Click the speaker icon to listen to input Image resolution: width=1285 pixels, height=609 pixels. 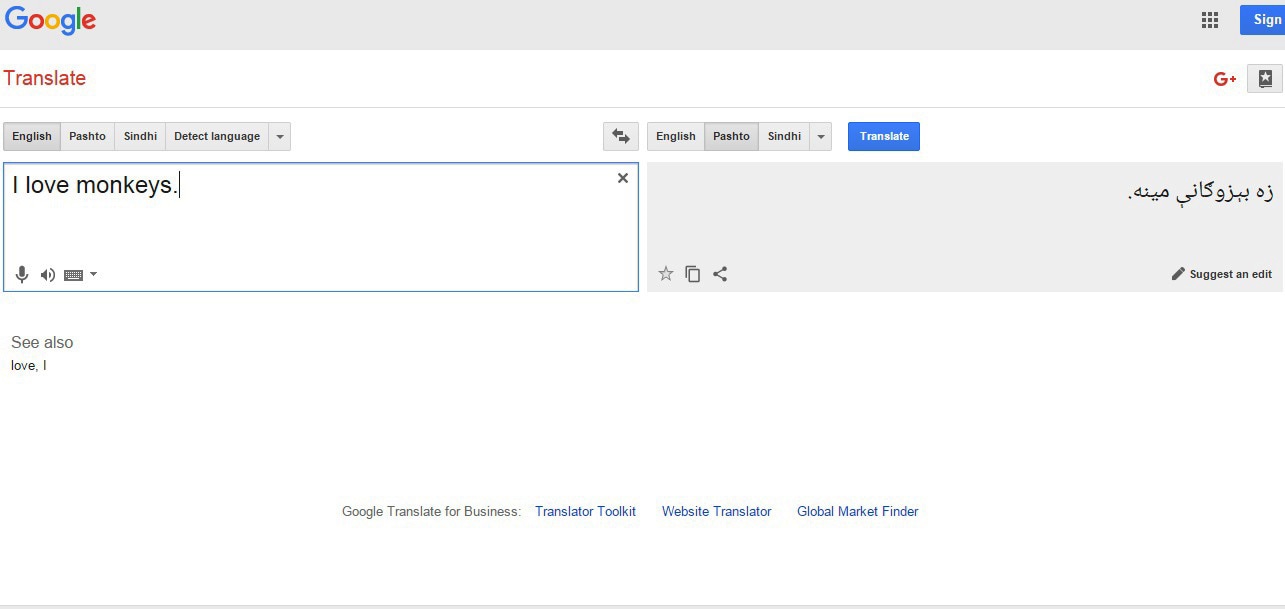click(47, 274)
